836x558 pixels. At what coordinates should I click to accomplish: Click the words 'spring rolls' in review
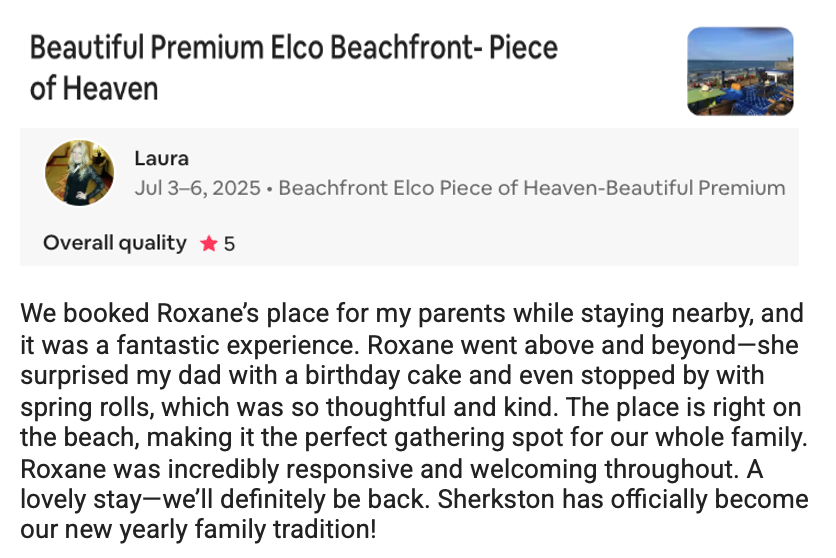click(x=87, y=408)
